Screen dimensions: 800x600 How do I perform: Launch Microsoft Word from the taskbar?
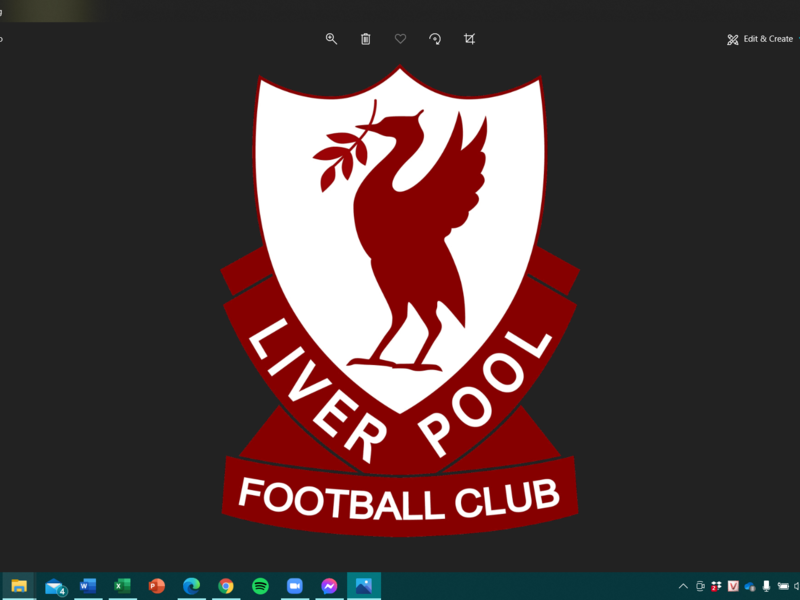tap(88, 586)
